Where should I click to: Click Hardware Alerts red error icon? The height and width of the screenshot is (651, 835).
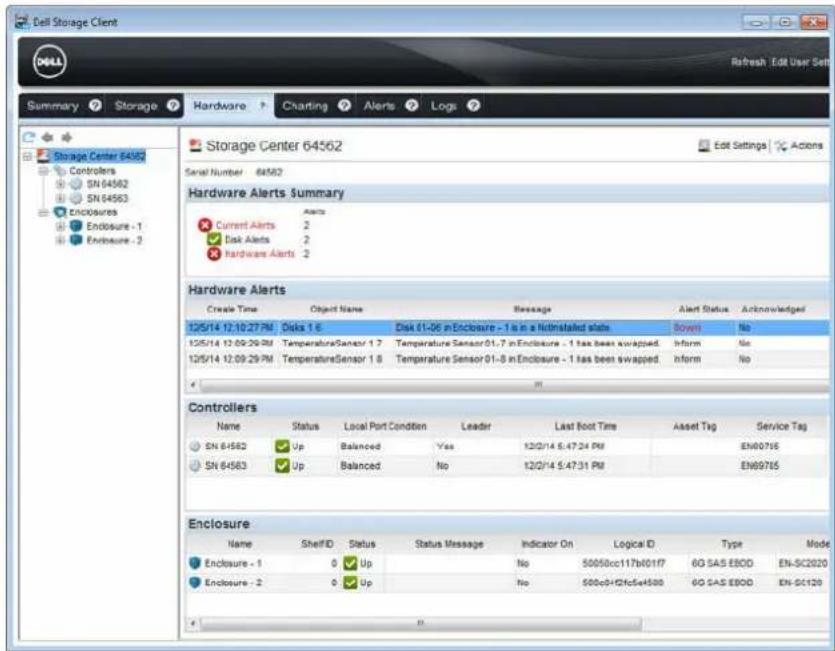[214, 254]
